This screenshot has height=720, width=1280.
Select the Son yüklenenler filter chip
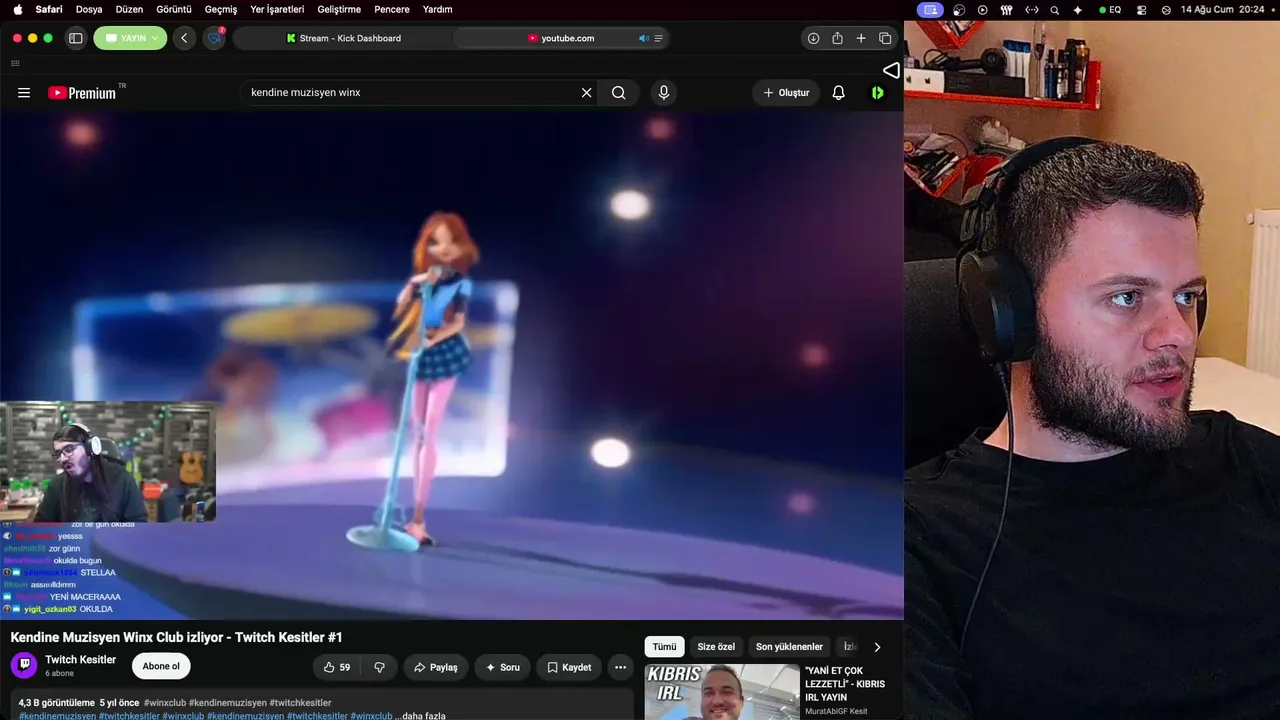(789, 647)
